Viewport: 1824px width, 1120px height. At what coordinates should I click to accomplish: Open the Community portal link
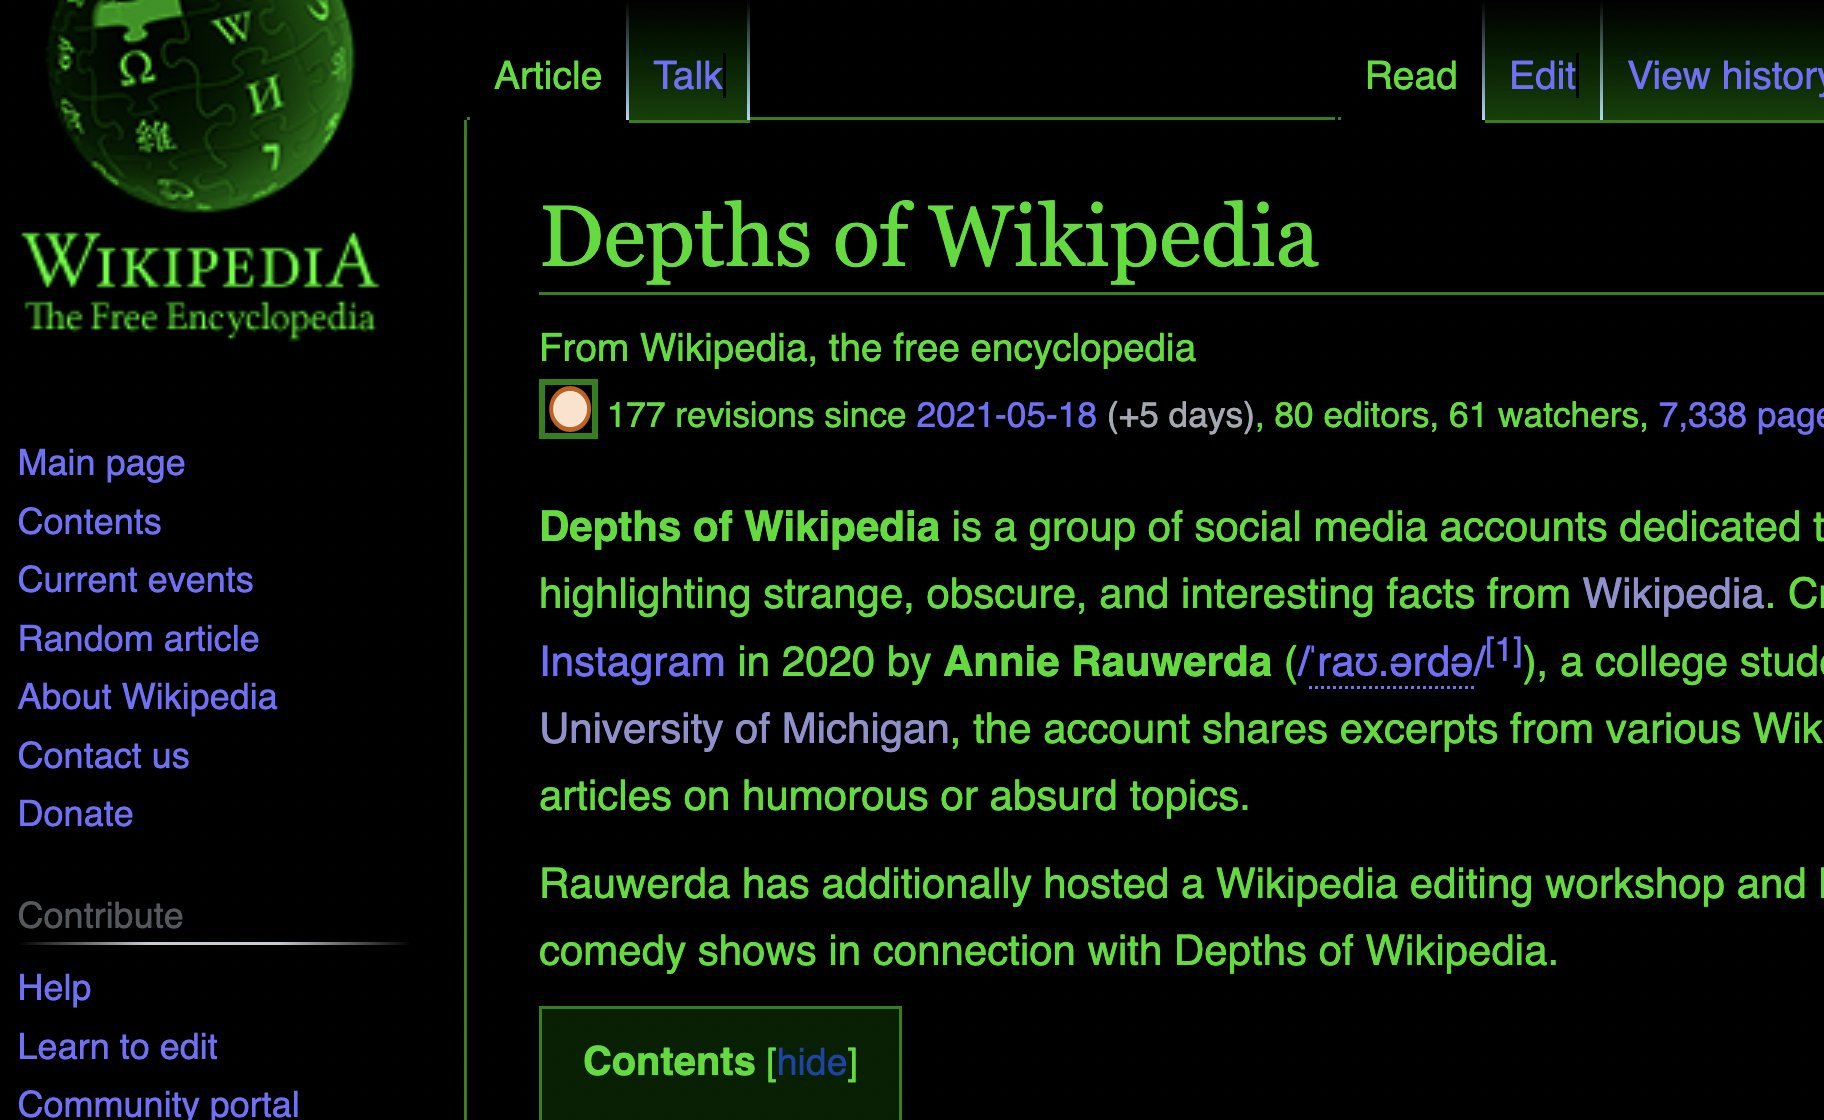(159, 1104)
